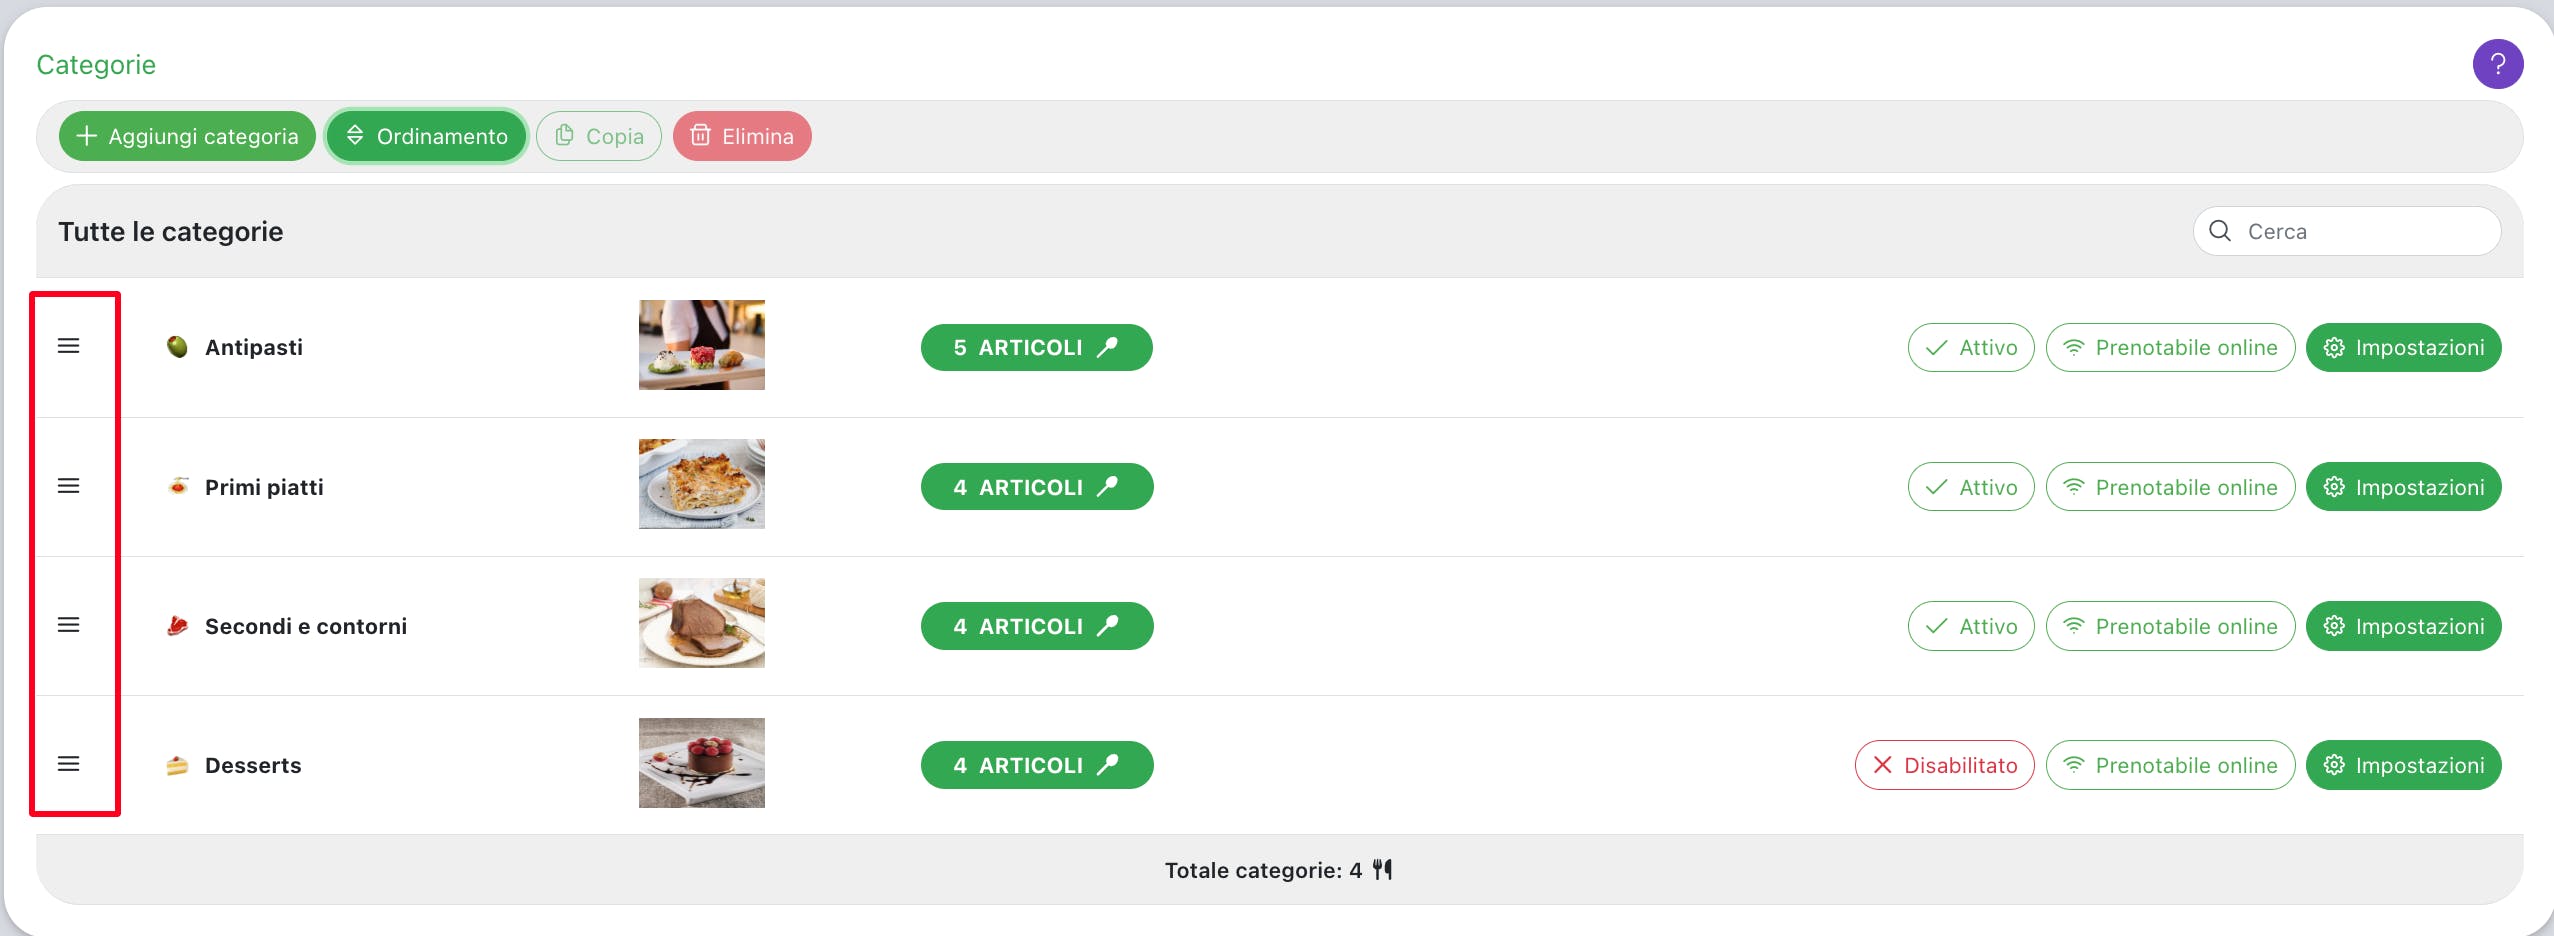
Task: Open Impostazioni for the Desserts category
Action: [x=2403, y=765]
